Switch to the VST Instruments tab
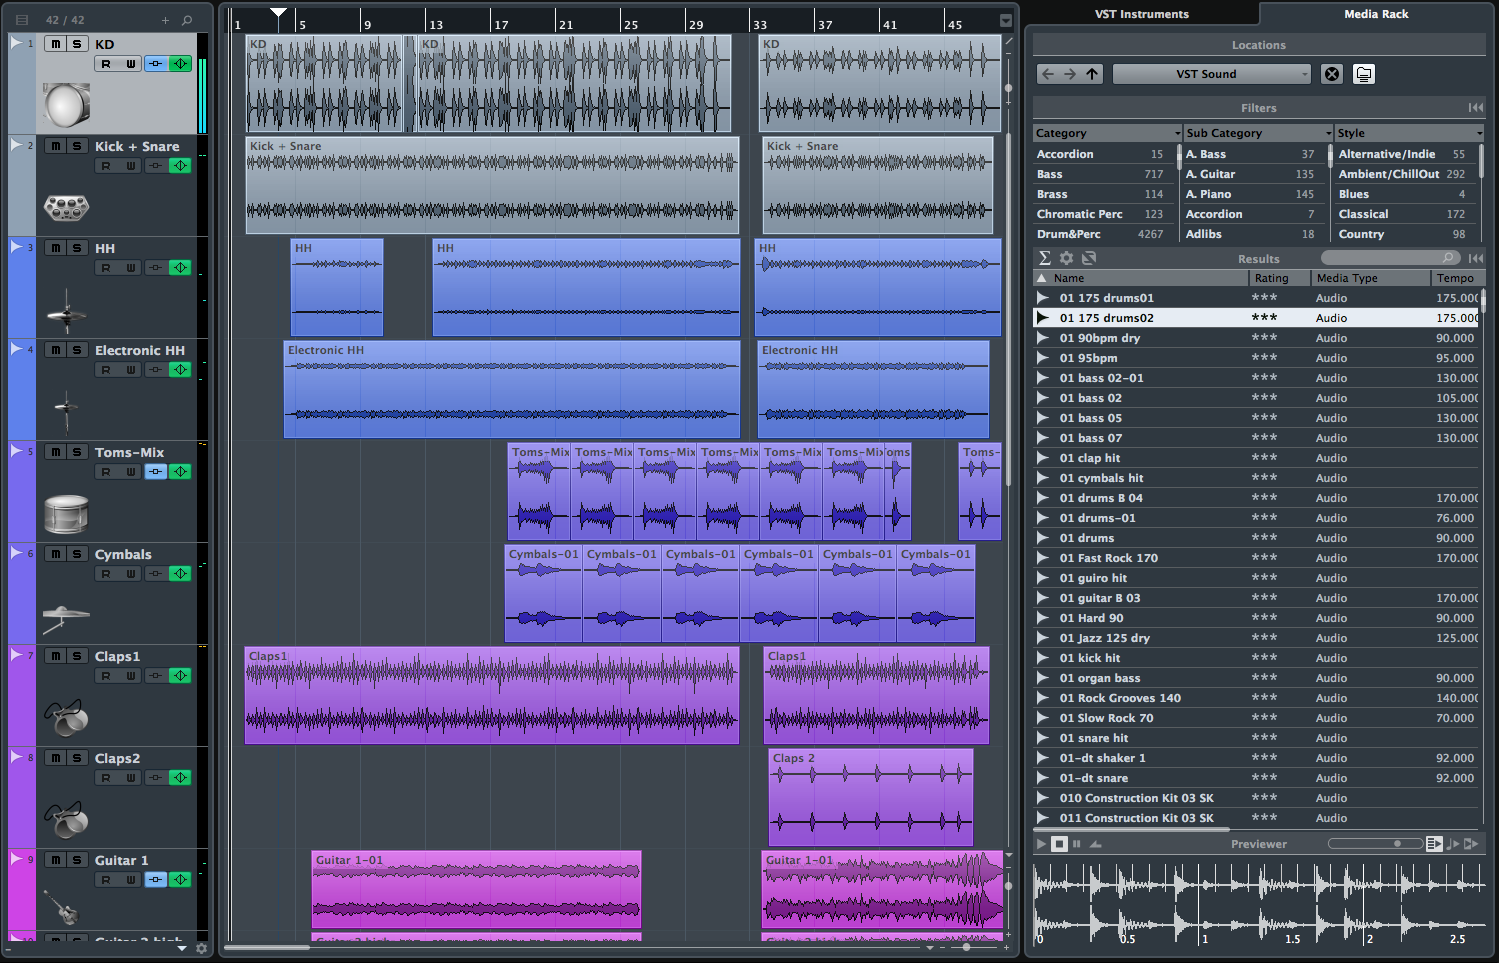Viewport: 1499px width, 963px height. coord(1141,14)
